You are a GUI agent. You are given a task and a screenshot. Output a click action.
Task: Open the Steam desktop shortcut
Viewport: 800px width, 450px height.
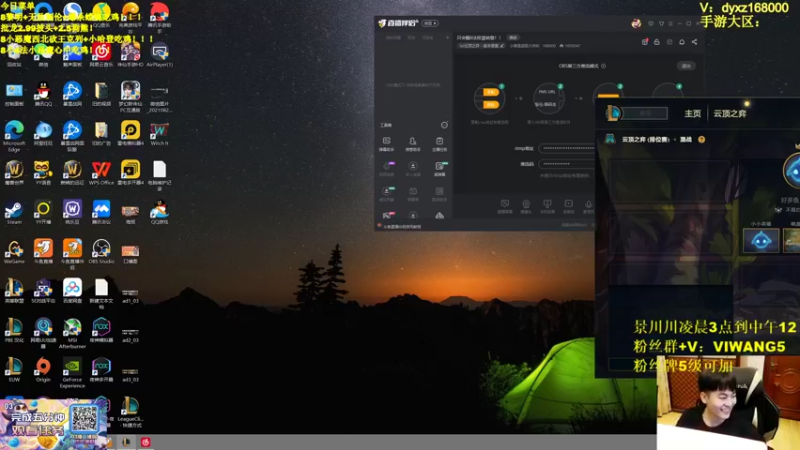pyautogui.click(x=14, y=212)
